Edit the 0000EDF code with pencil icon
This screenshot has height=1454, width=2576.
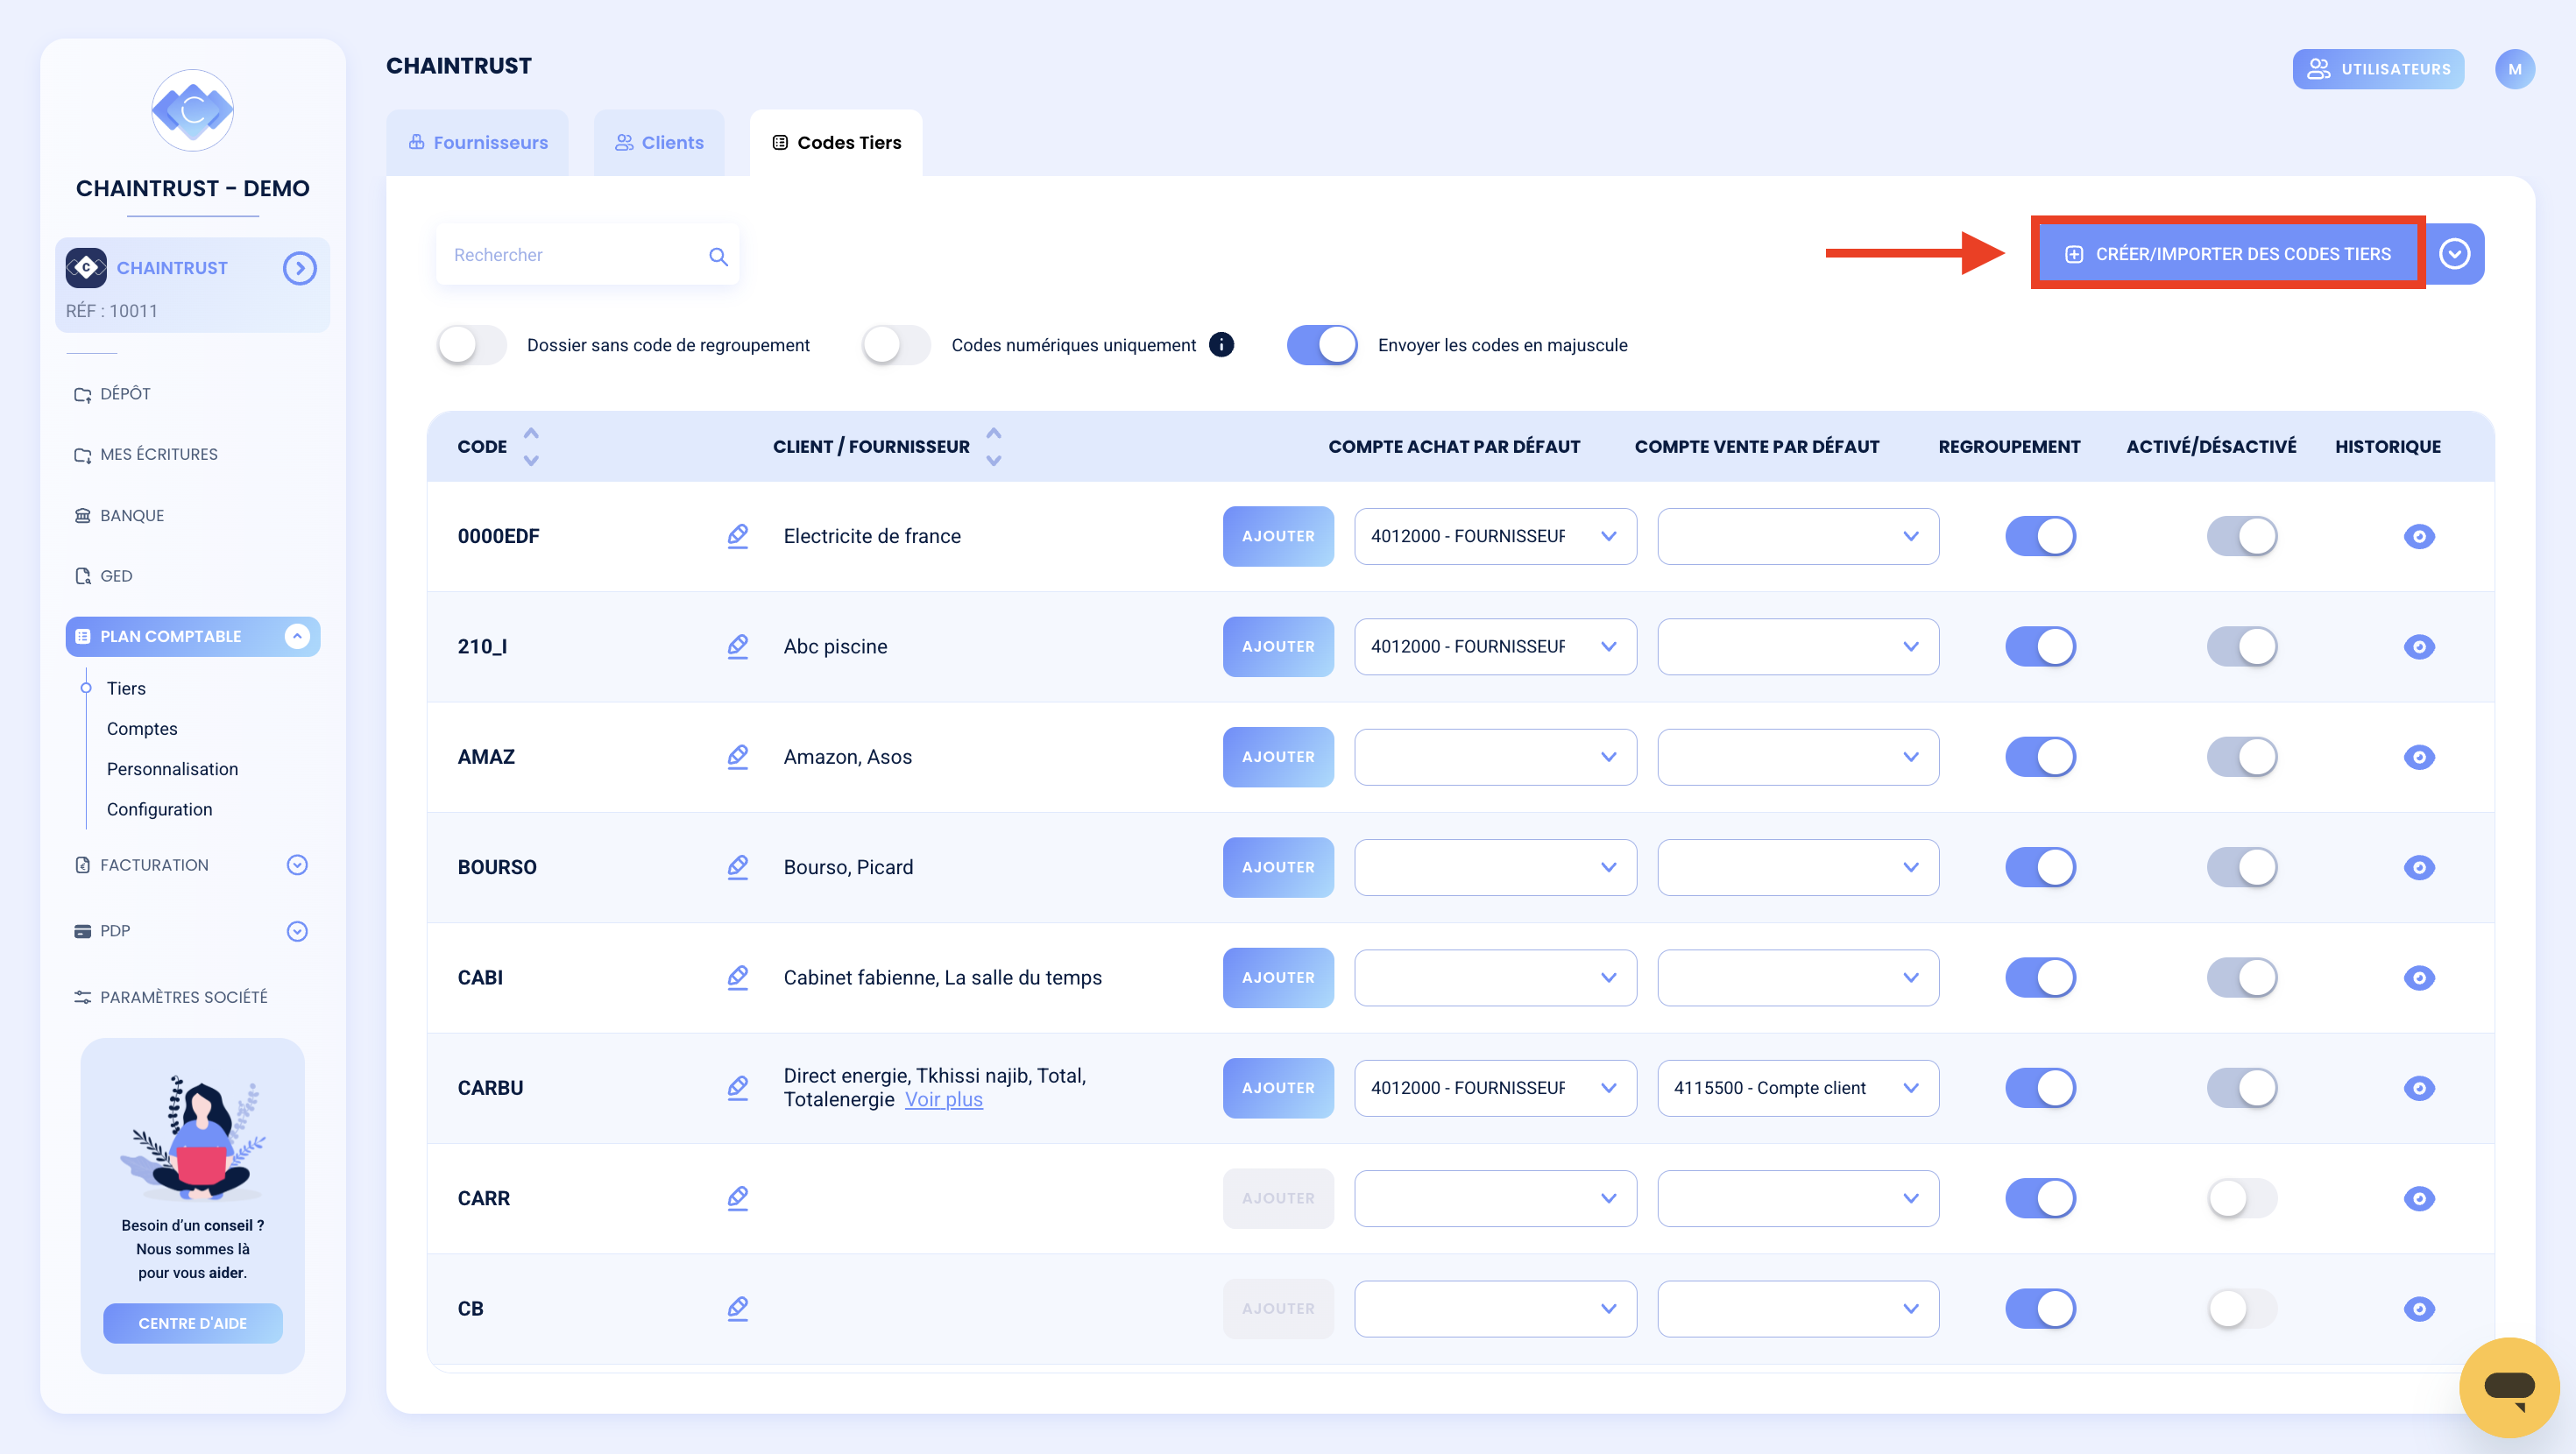(x=737, y=536)
